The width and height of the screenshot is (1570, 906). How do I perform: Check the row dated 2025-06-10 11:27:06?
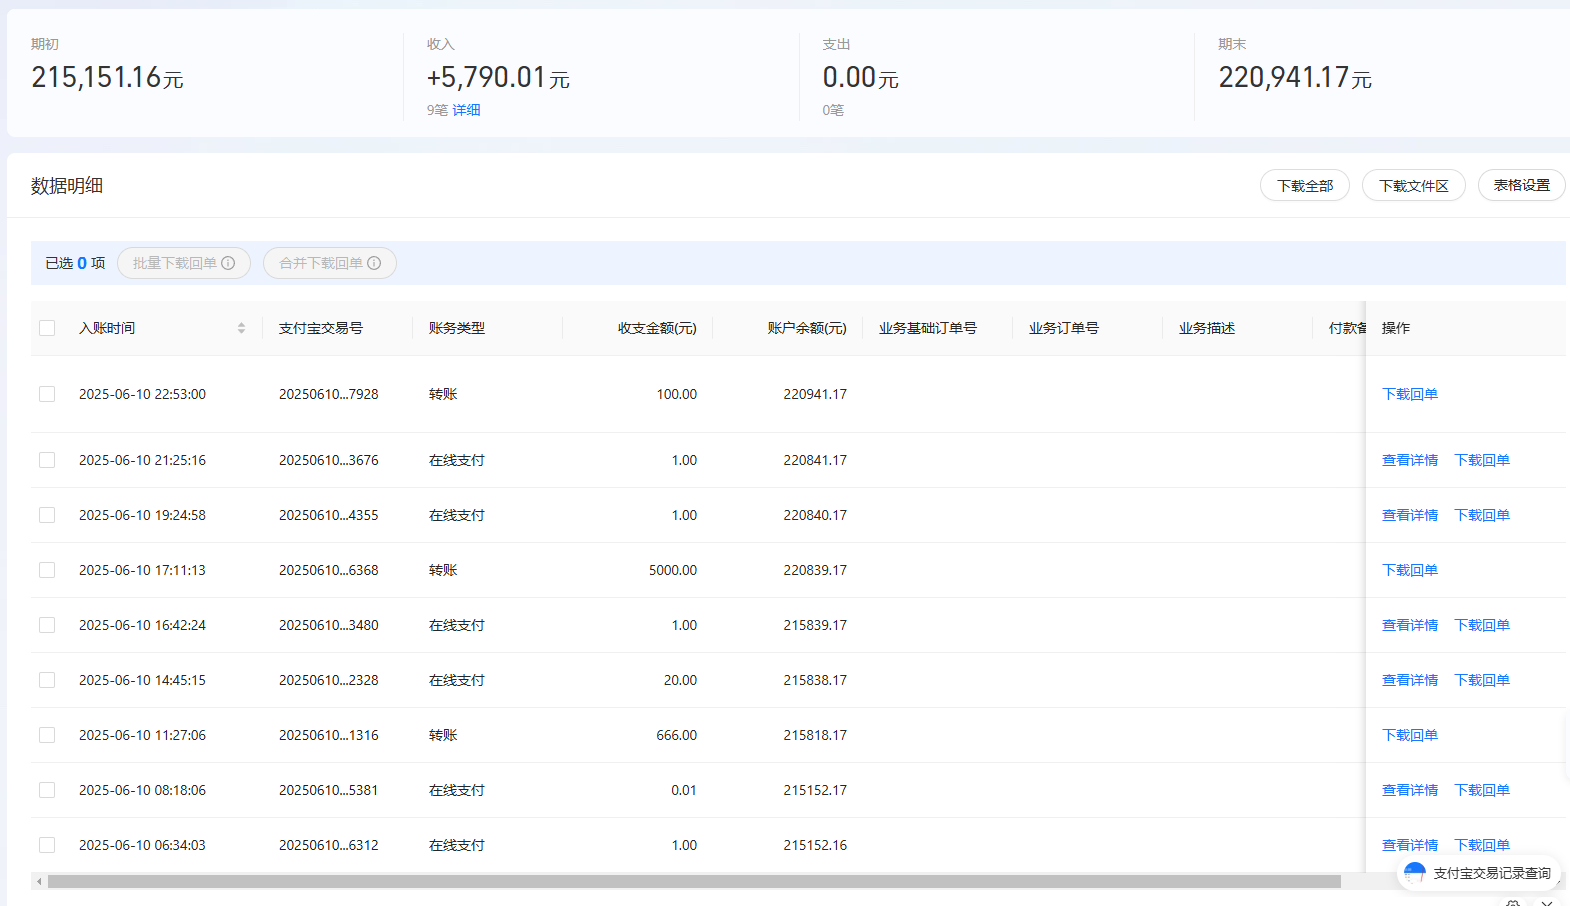47,735
